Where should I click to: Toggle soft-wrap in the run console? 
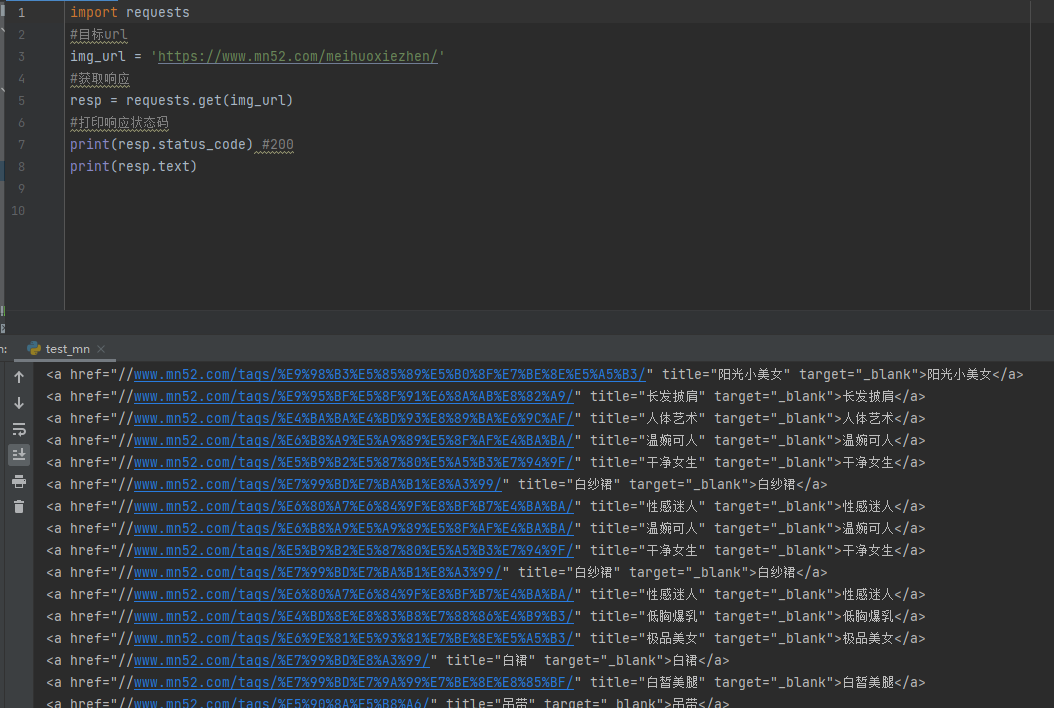(x=19, y=429)
